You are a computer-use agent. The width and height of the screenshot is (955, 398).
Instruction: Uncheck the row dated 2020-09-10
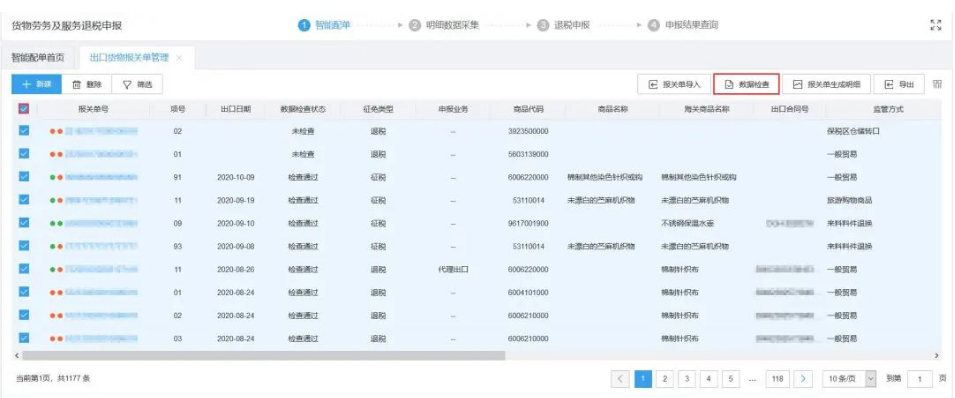point(24,222)
